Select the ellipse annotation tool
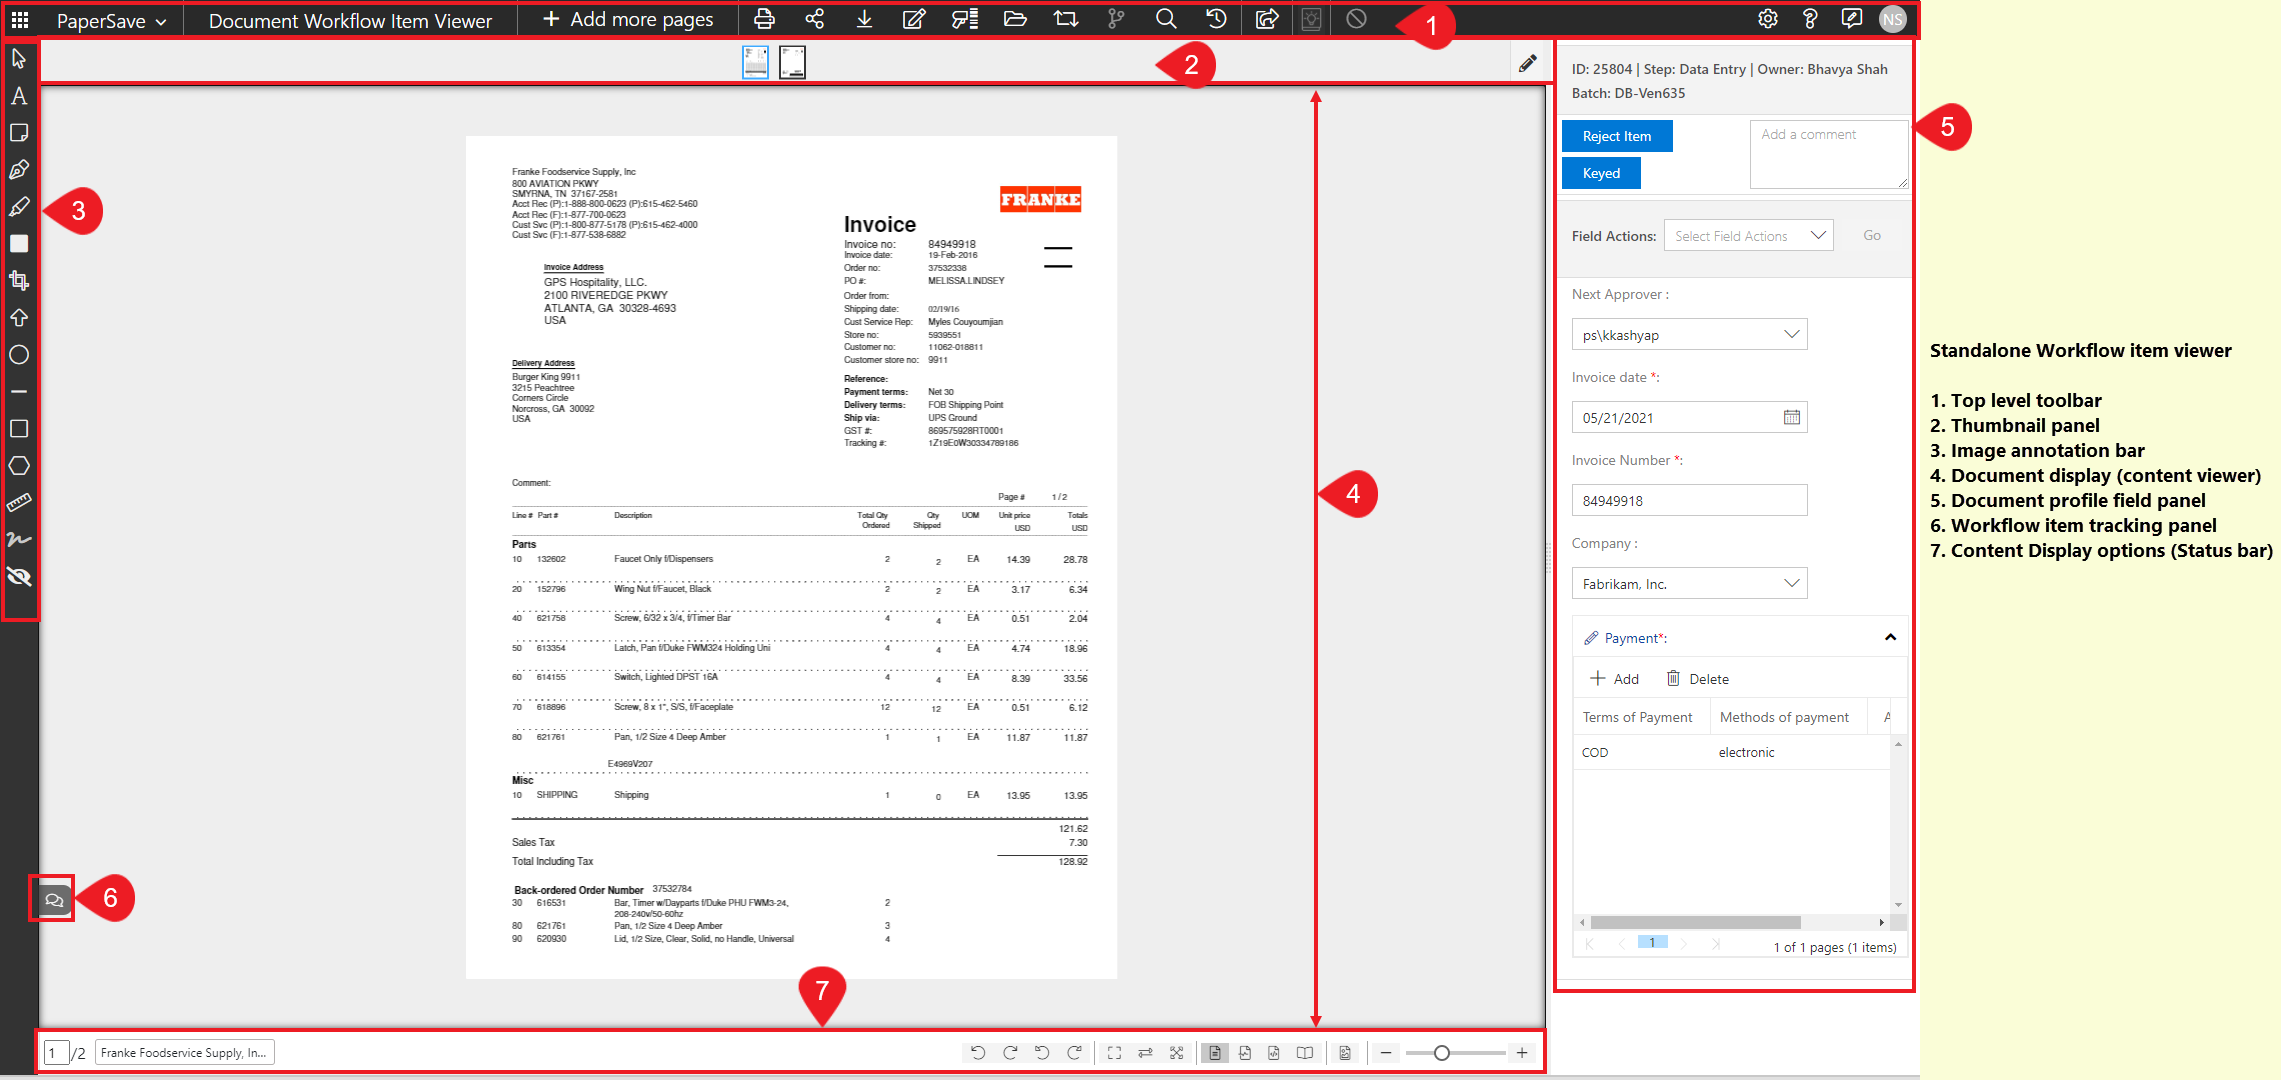Screen dimensions: 2281x1080 tap(19, 355)
